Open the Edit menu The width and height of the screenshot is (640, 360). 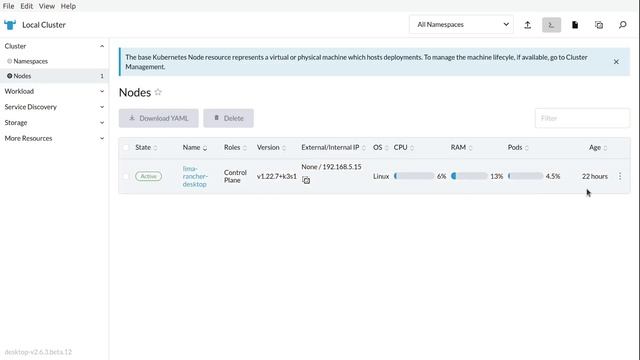[27, 6]
